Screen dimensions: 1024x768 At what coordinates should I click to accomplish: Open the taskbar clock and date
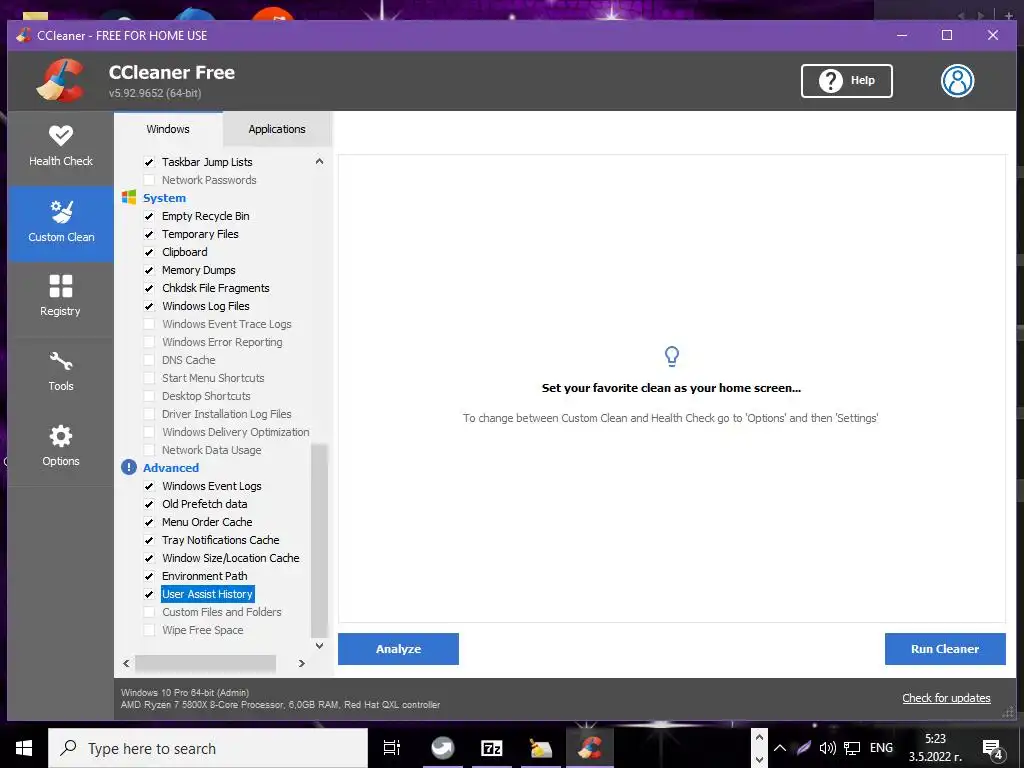935,748
